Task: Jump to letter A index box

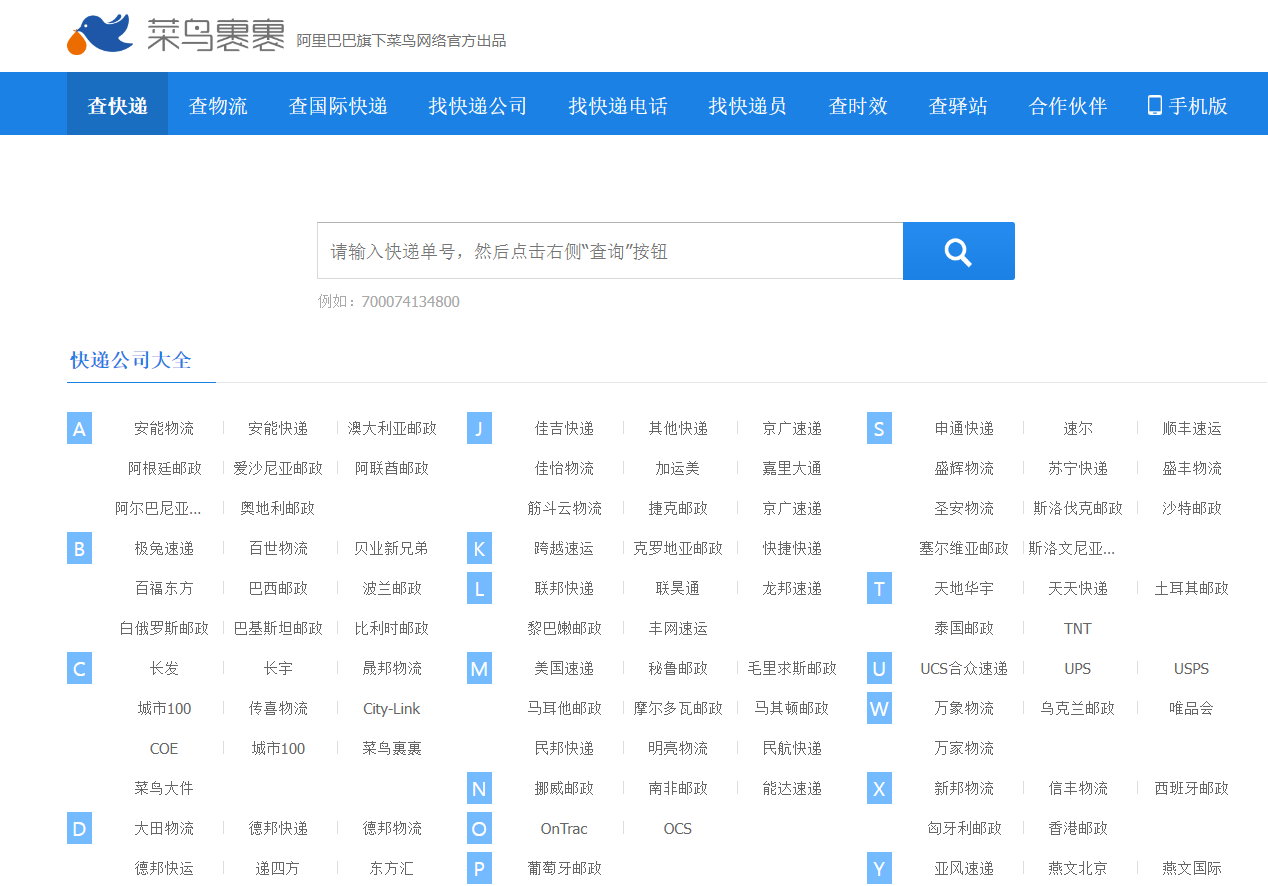Action: point(79,428)
